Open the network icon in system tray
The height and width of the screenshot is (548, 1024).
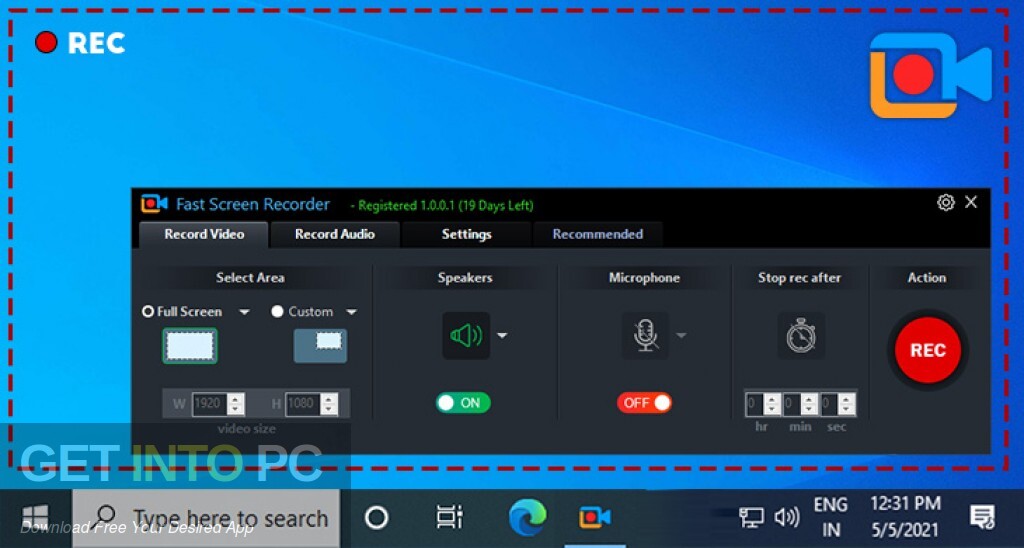point(752,518)
